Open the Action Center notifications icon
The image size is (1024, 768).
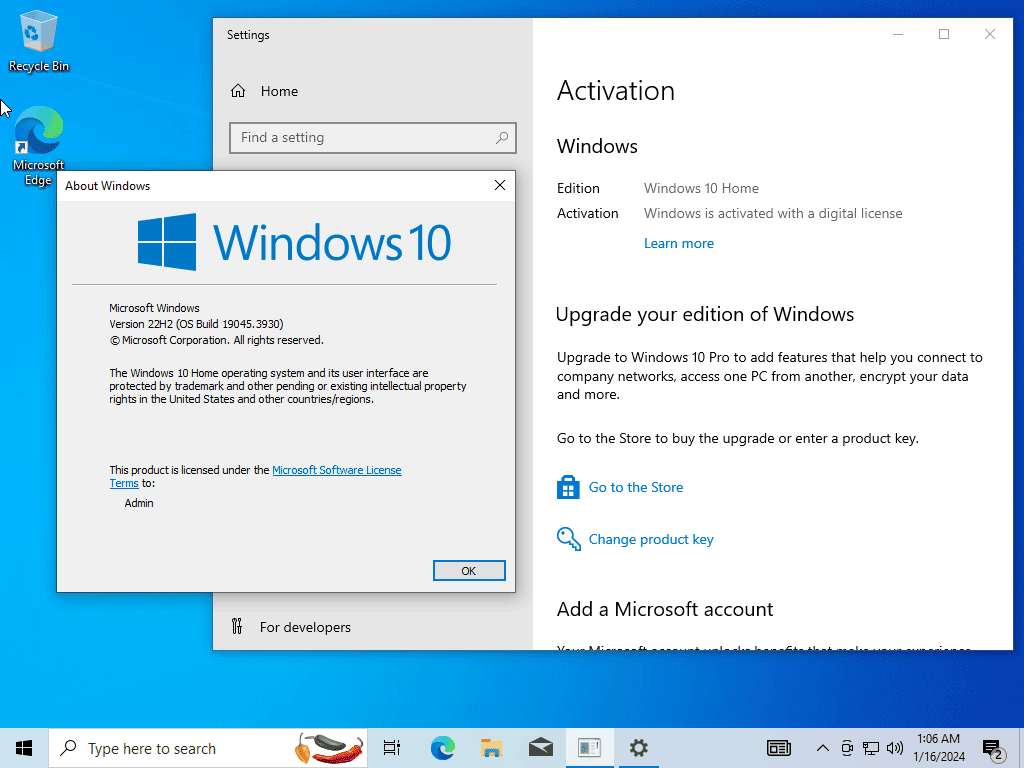(993, 750)
